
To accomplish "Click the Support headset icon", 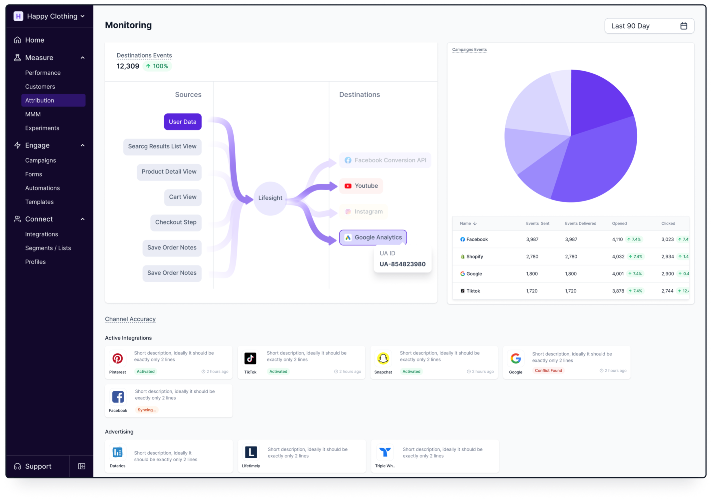I will tap(17, 466).
